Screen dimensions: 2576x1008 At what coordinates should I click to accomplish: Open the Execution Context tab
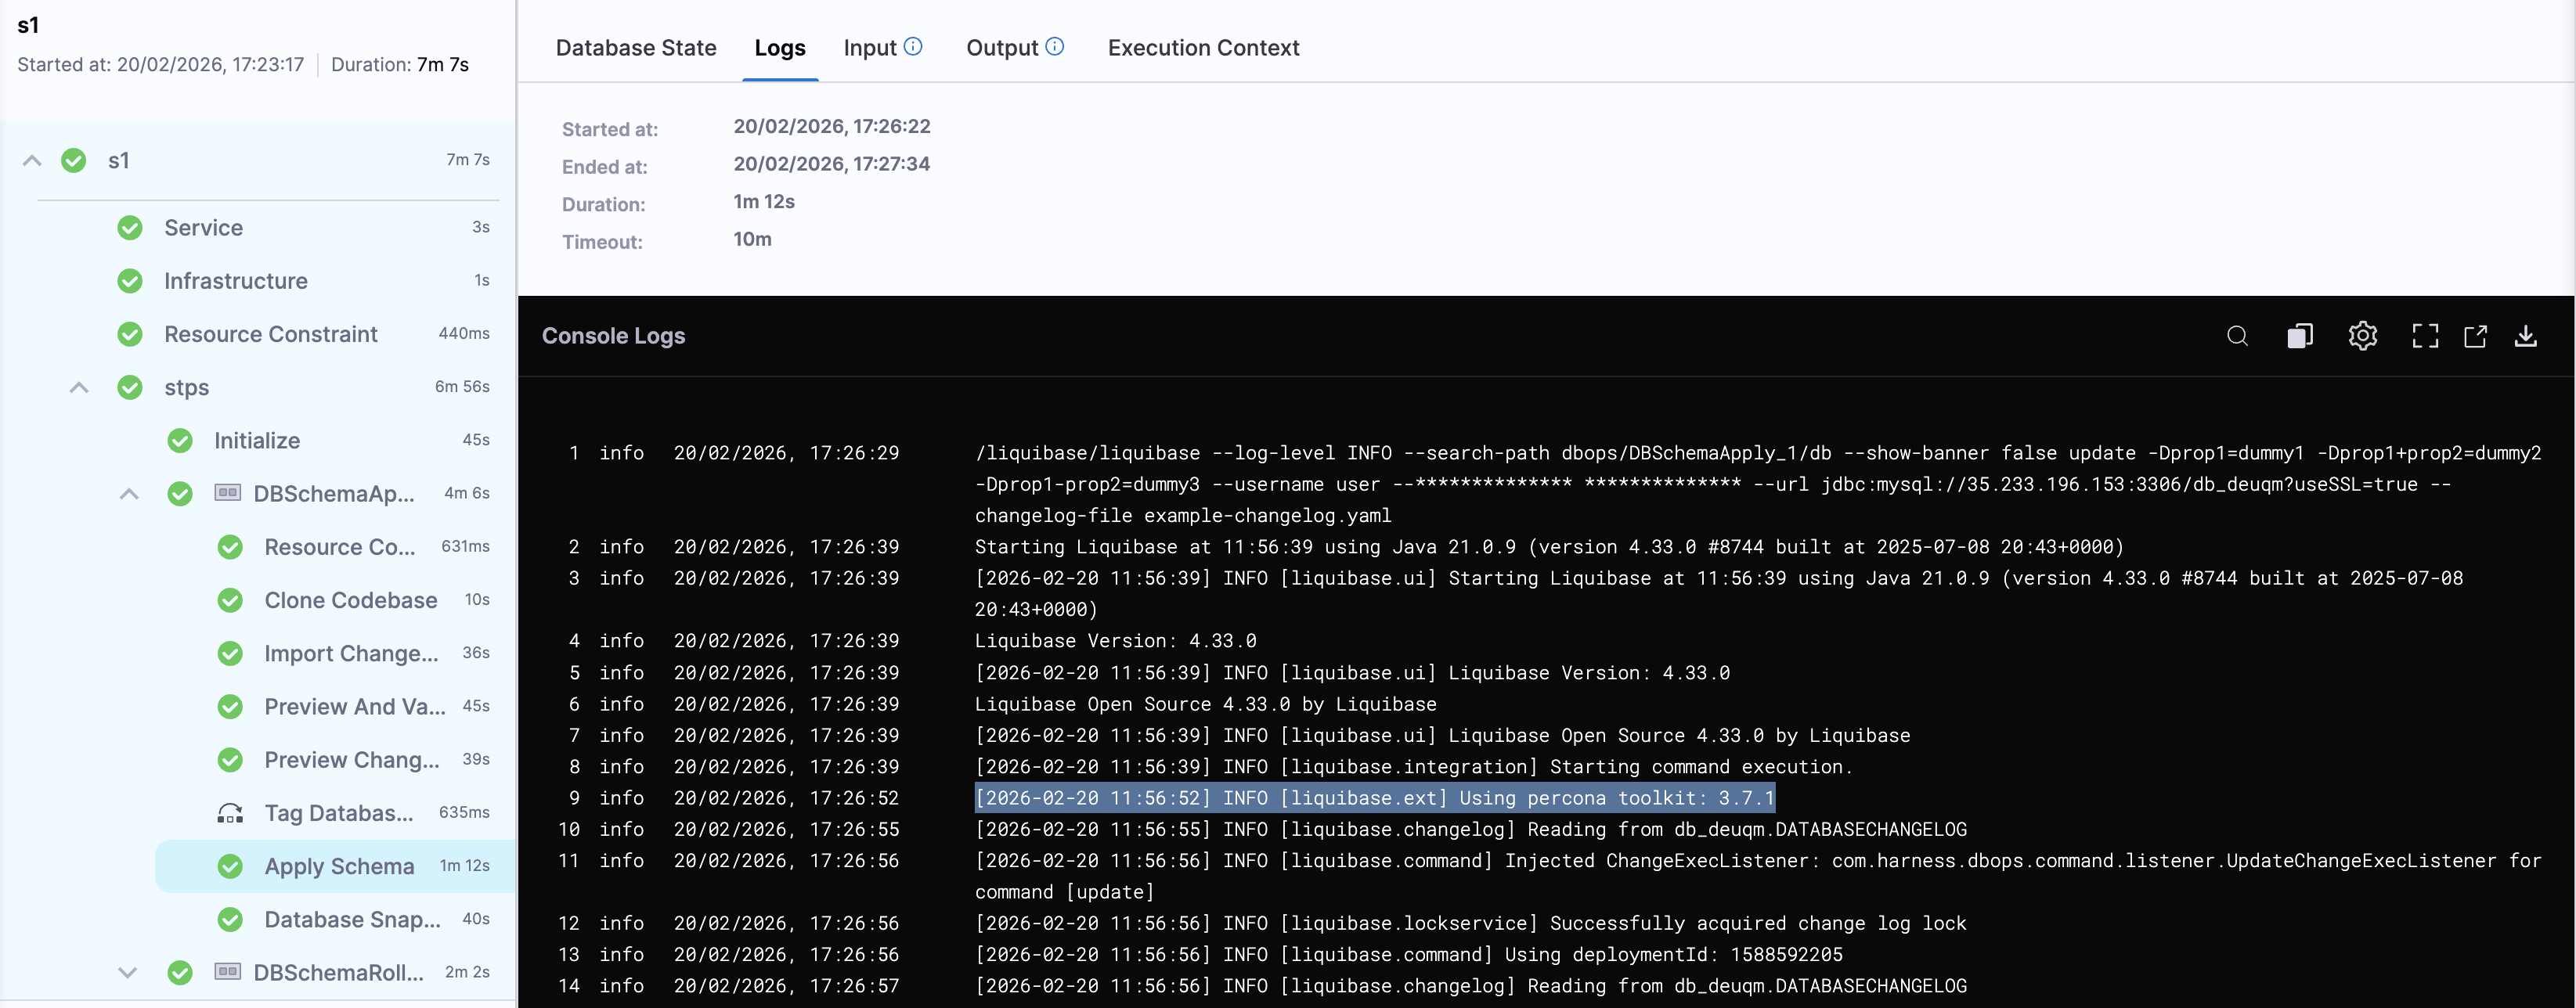pos(1203,47)
